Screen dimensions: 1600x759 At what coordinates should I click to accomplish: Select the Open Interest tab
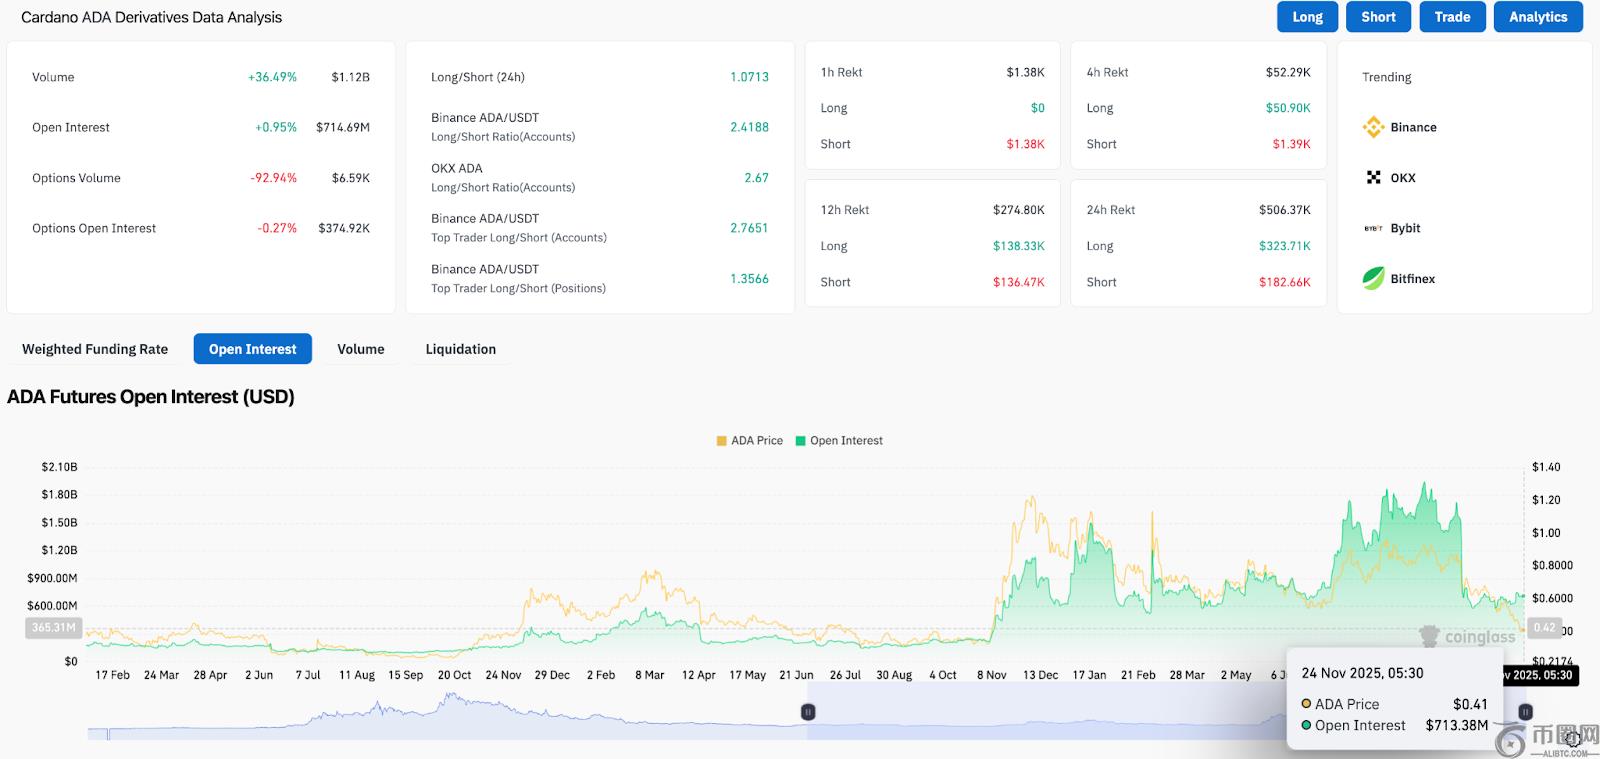[252, 349]
